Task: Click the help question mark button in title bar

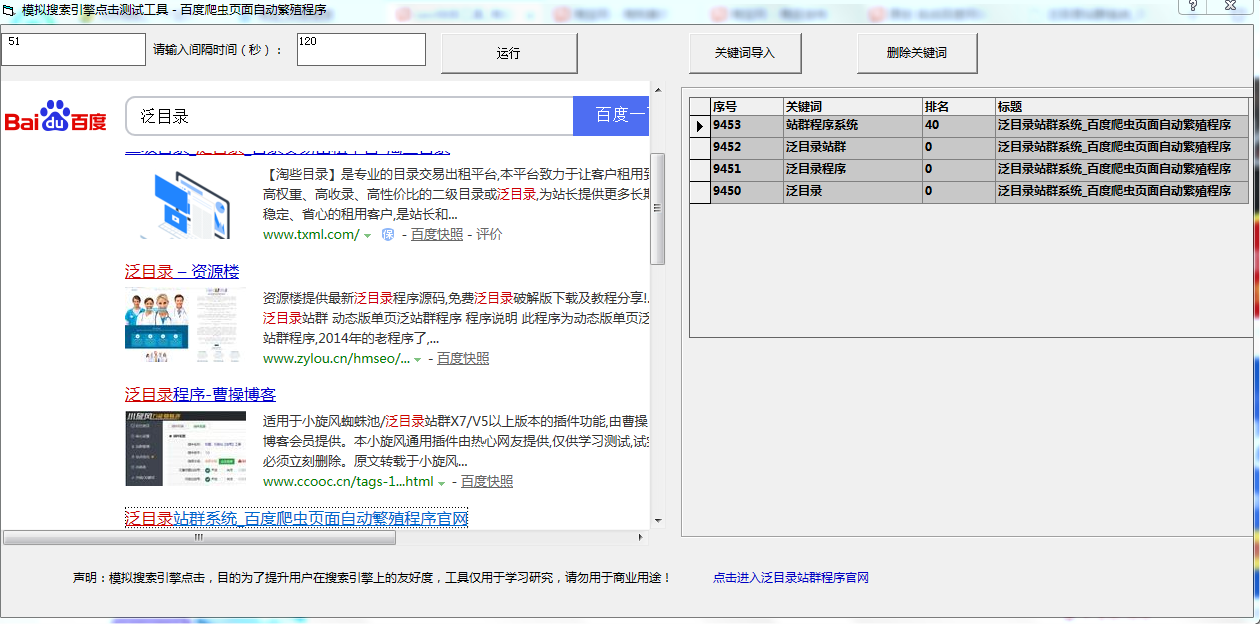Action: [x=1192, y=6]
